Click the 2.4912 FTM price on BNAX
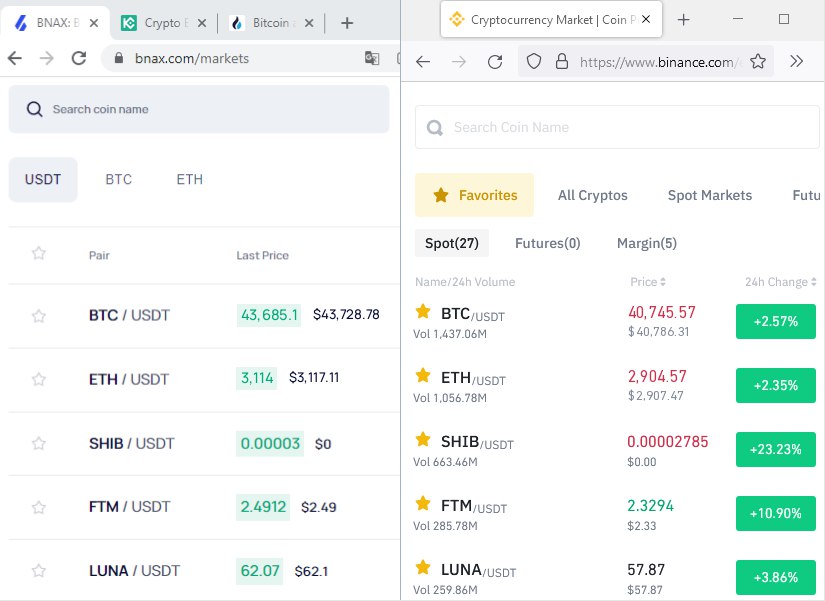 263,507
